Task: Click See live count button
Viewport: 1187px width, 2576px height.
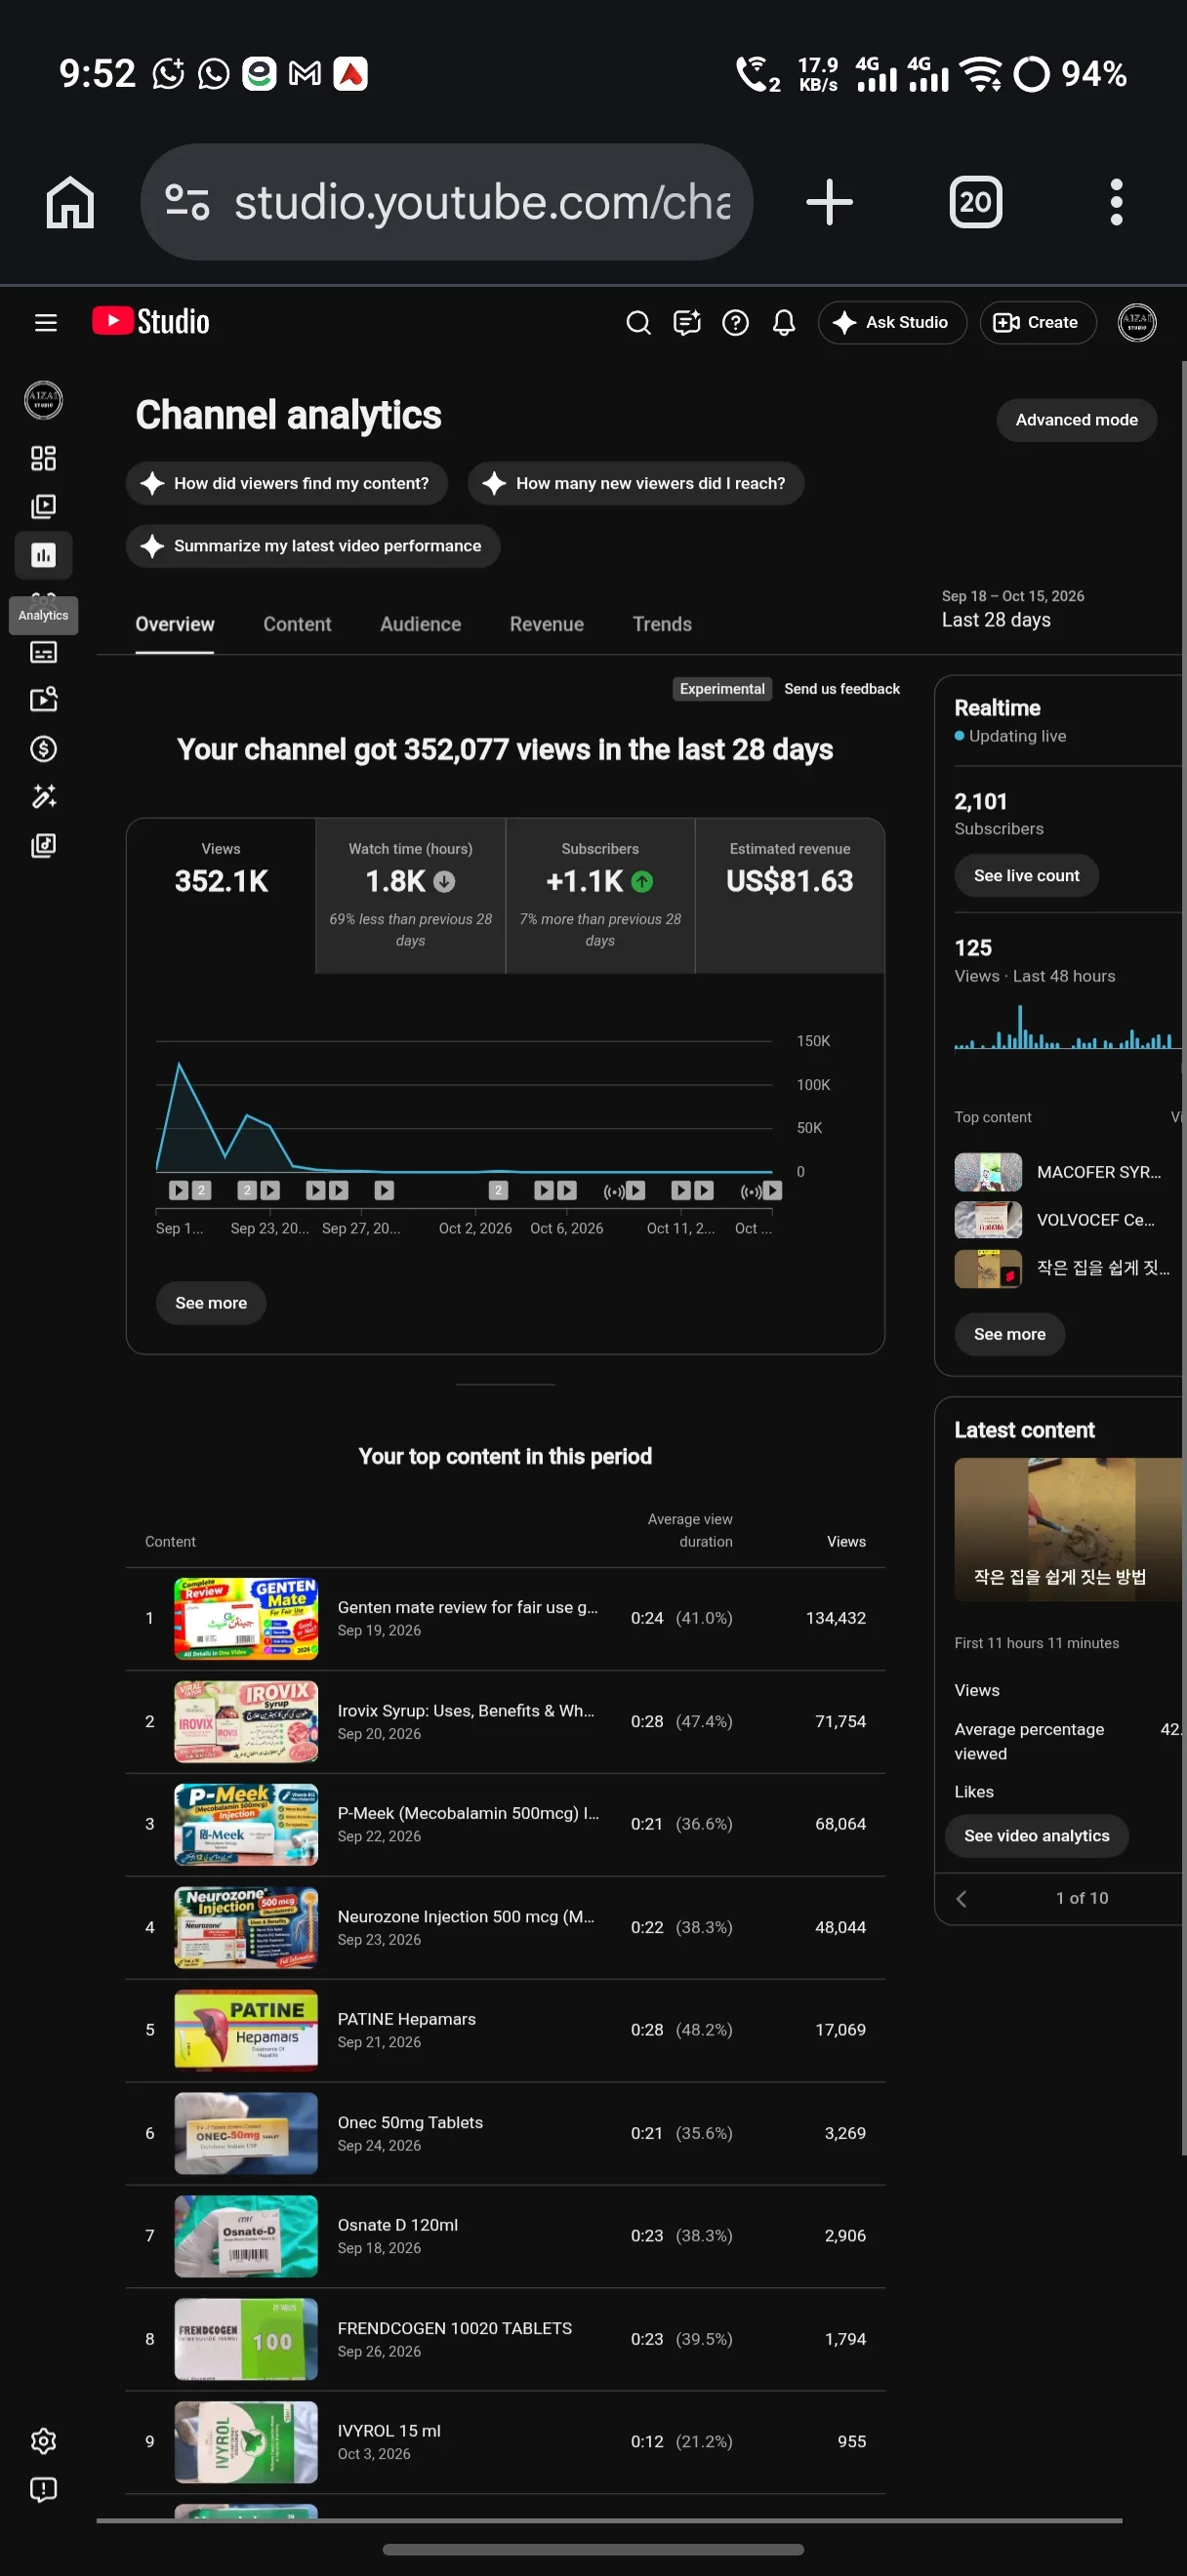Action: 1026,876
